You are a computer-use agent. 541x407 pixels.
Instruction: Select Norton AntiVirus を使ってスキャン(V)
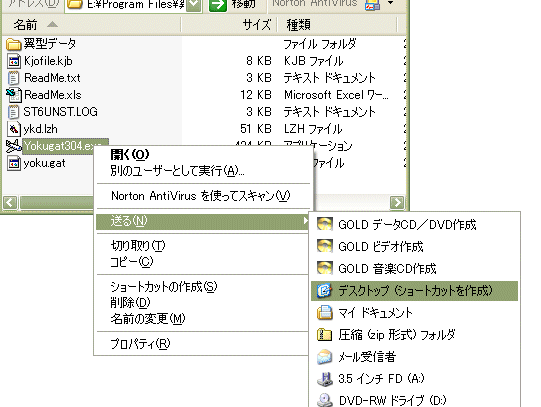coord(203,196)
